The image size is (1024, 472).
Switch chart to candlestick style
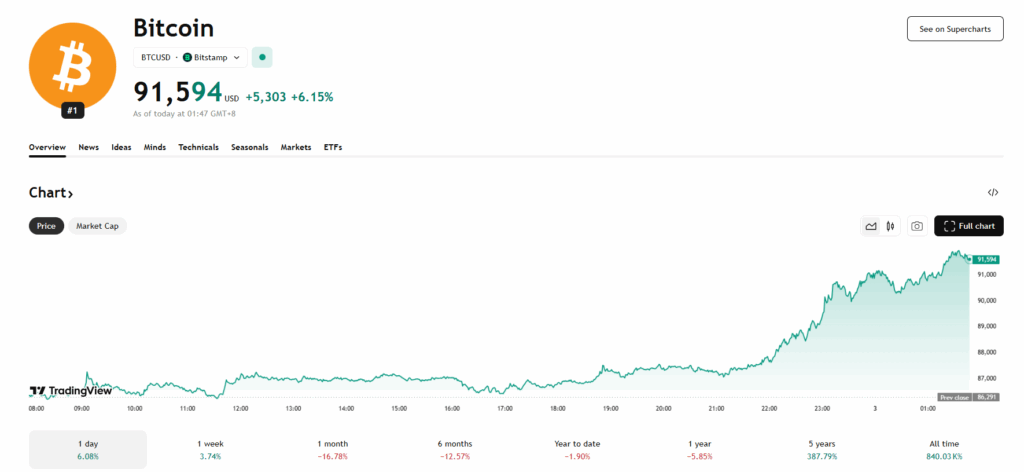click(888, 226)
